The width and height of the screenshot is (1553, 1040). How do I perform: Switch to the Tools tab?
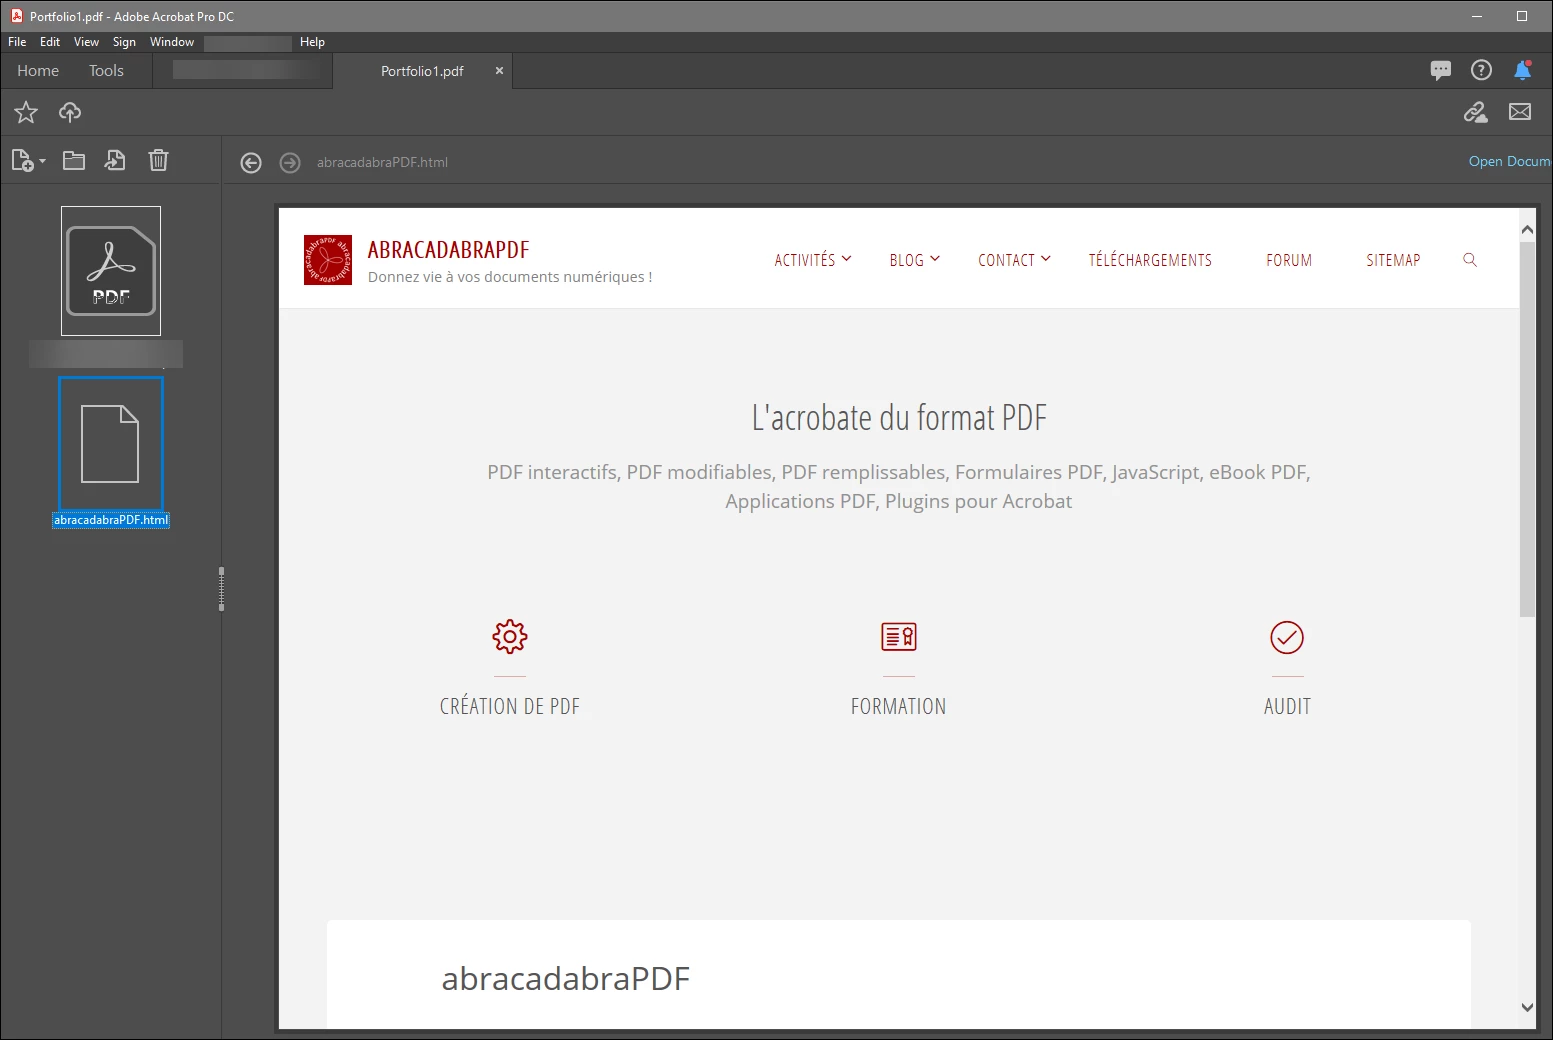click(x=106, y=71)
